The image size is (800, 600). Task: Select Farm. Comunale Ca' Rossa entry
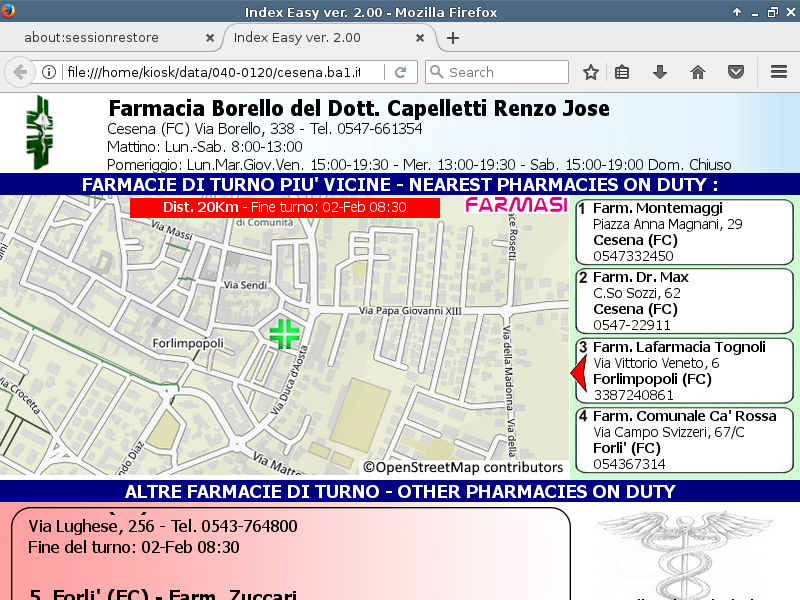[684, 440]
